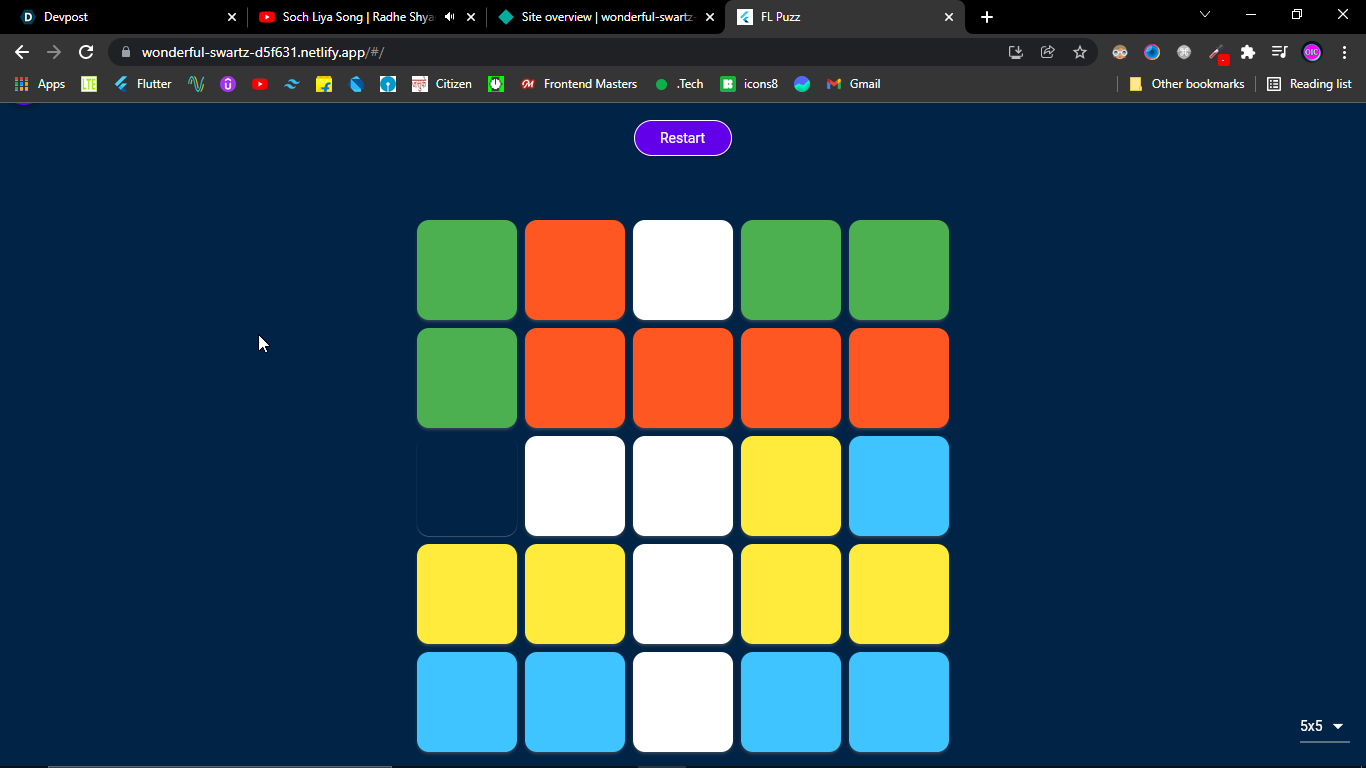The height and width of the screenshot is (768, 1366).
Task: Switch to the Site overview tab
Action: point(606,17)
